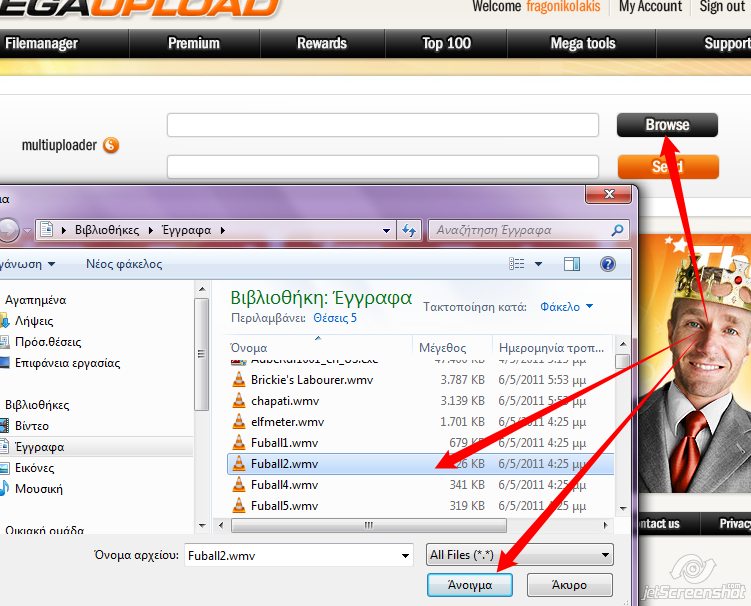Click the Browse button
This screenshot has width=751, height=606.
tap(667, 125)
